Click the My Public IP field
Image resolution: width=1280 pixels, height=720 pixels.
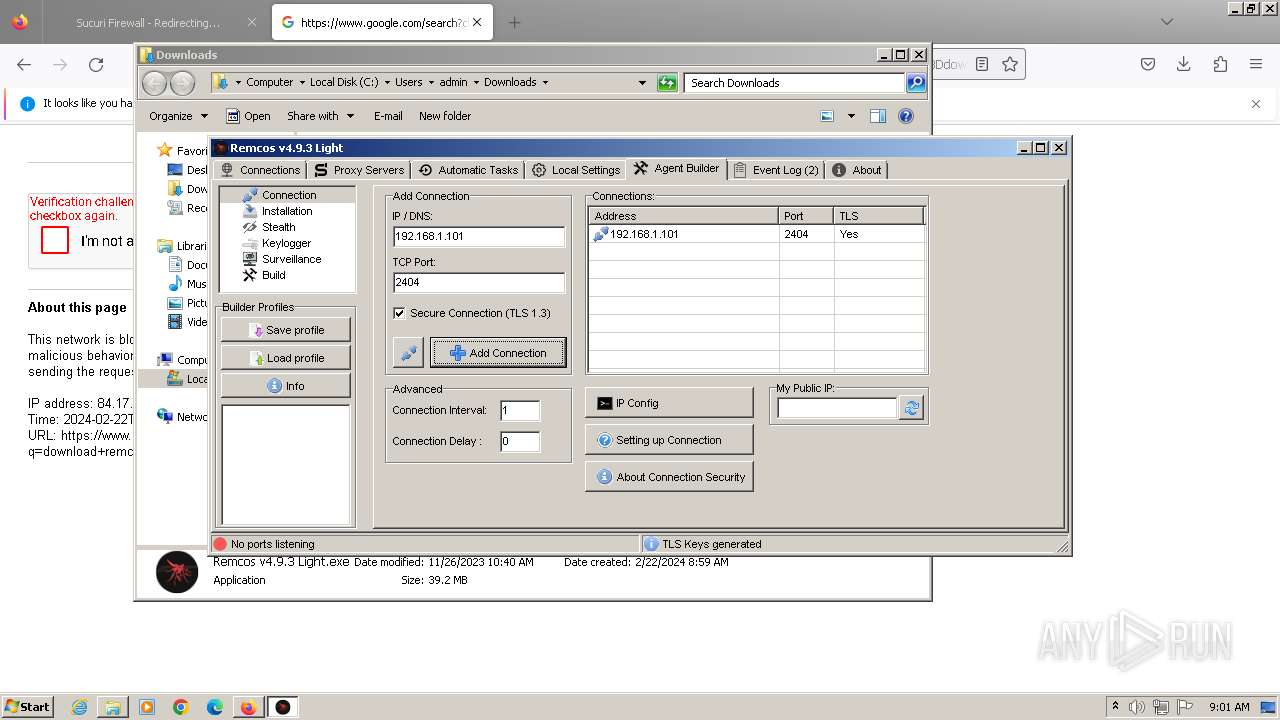click(837, 408)
